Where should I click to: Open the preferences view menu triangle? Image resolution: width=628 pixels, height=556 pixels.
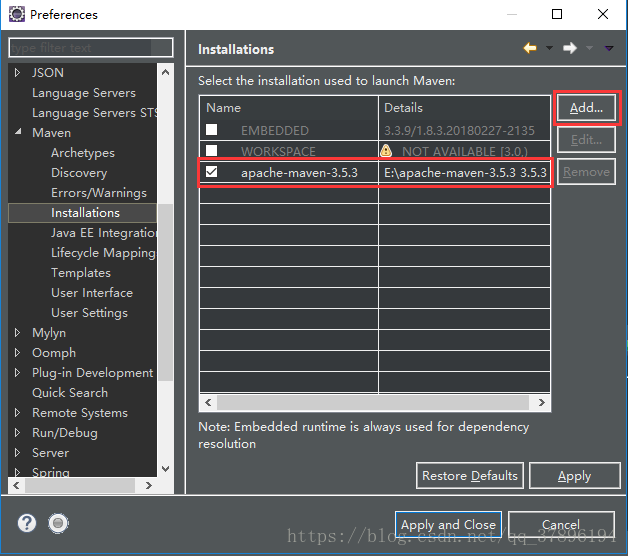[609, 48]
